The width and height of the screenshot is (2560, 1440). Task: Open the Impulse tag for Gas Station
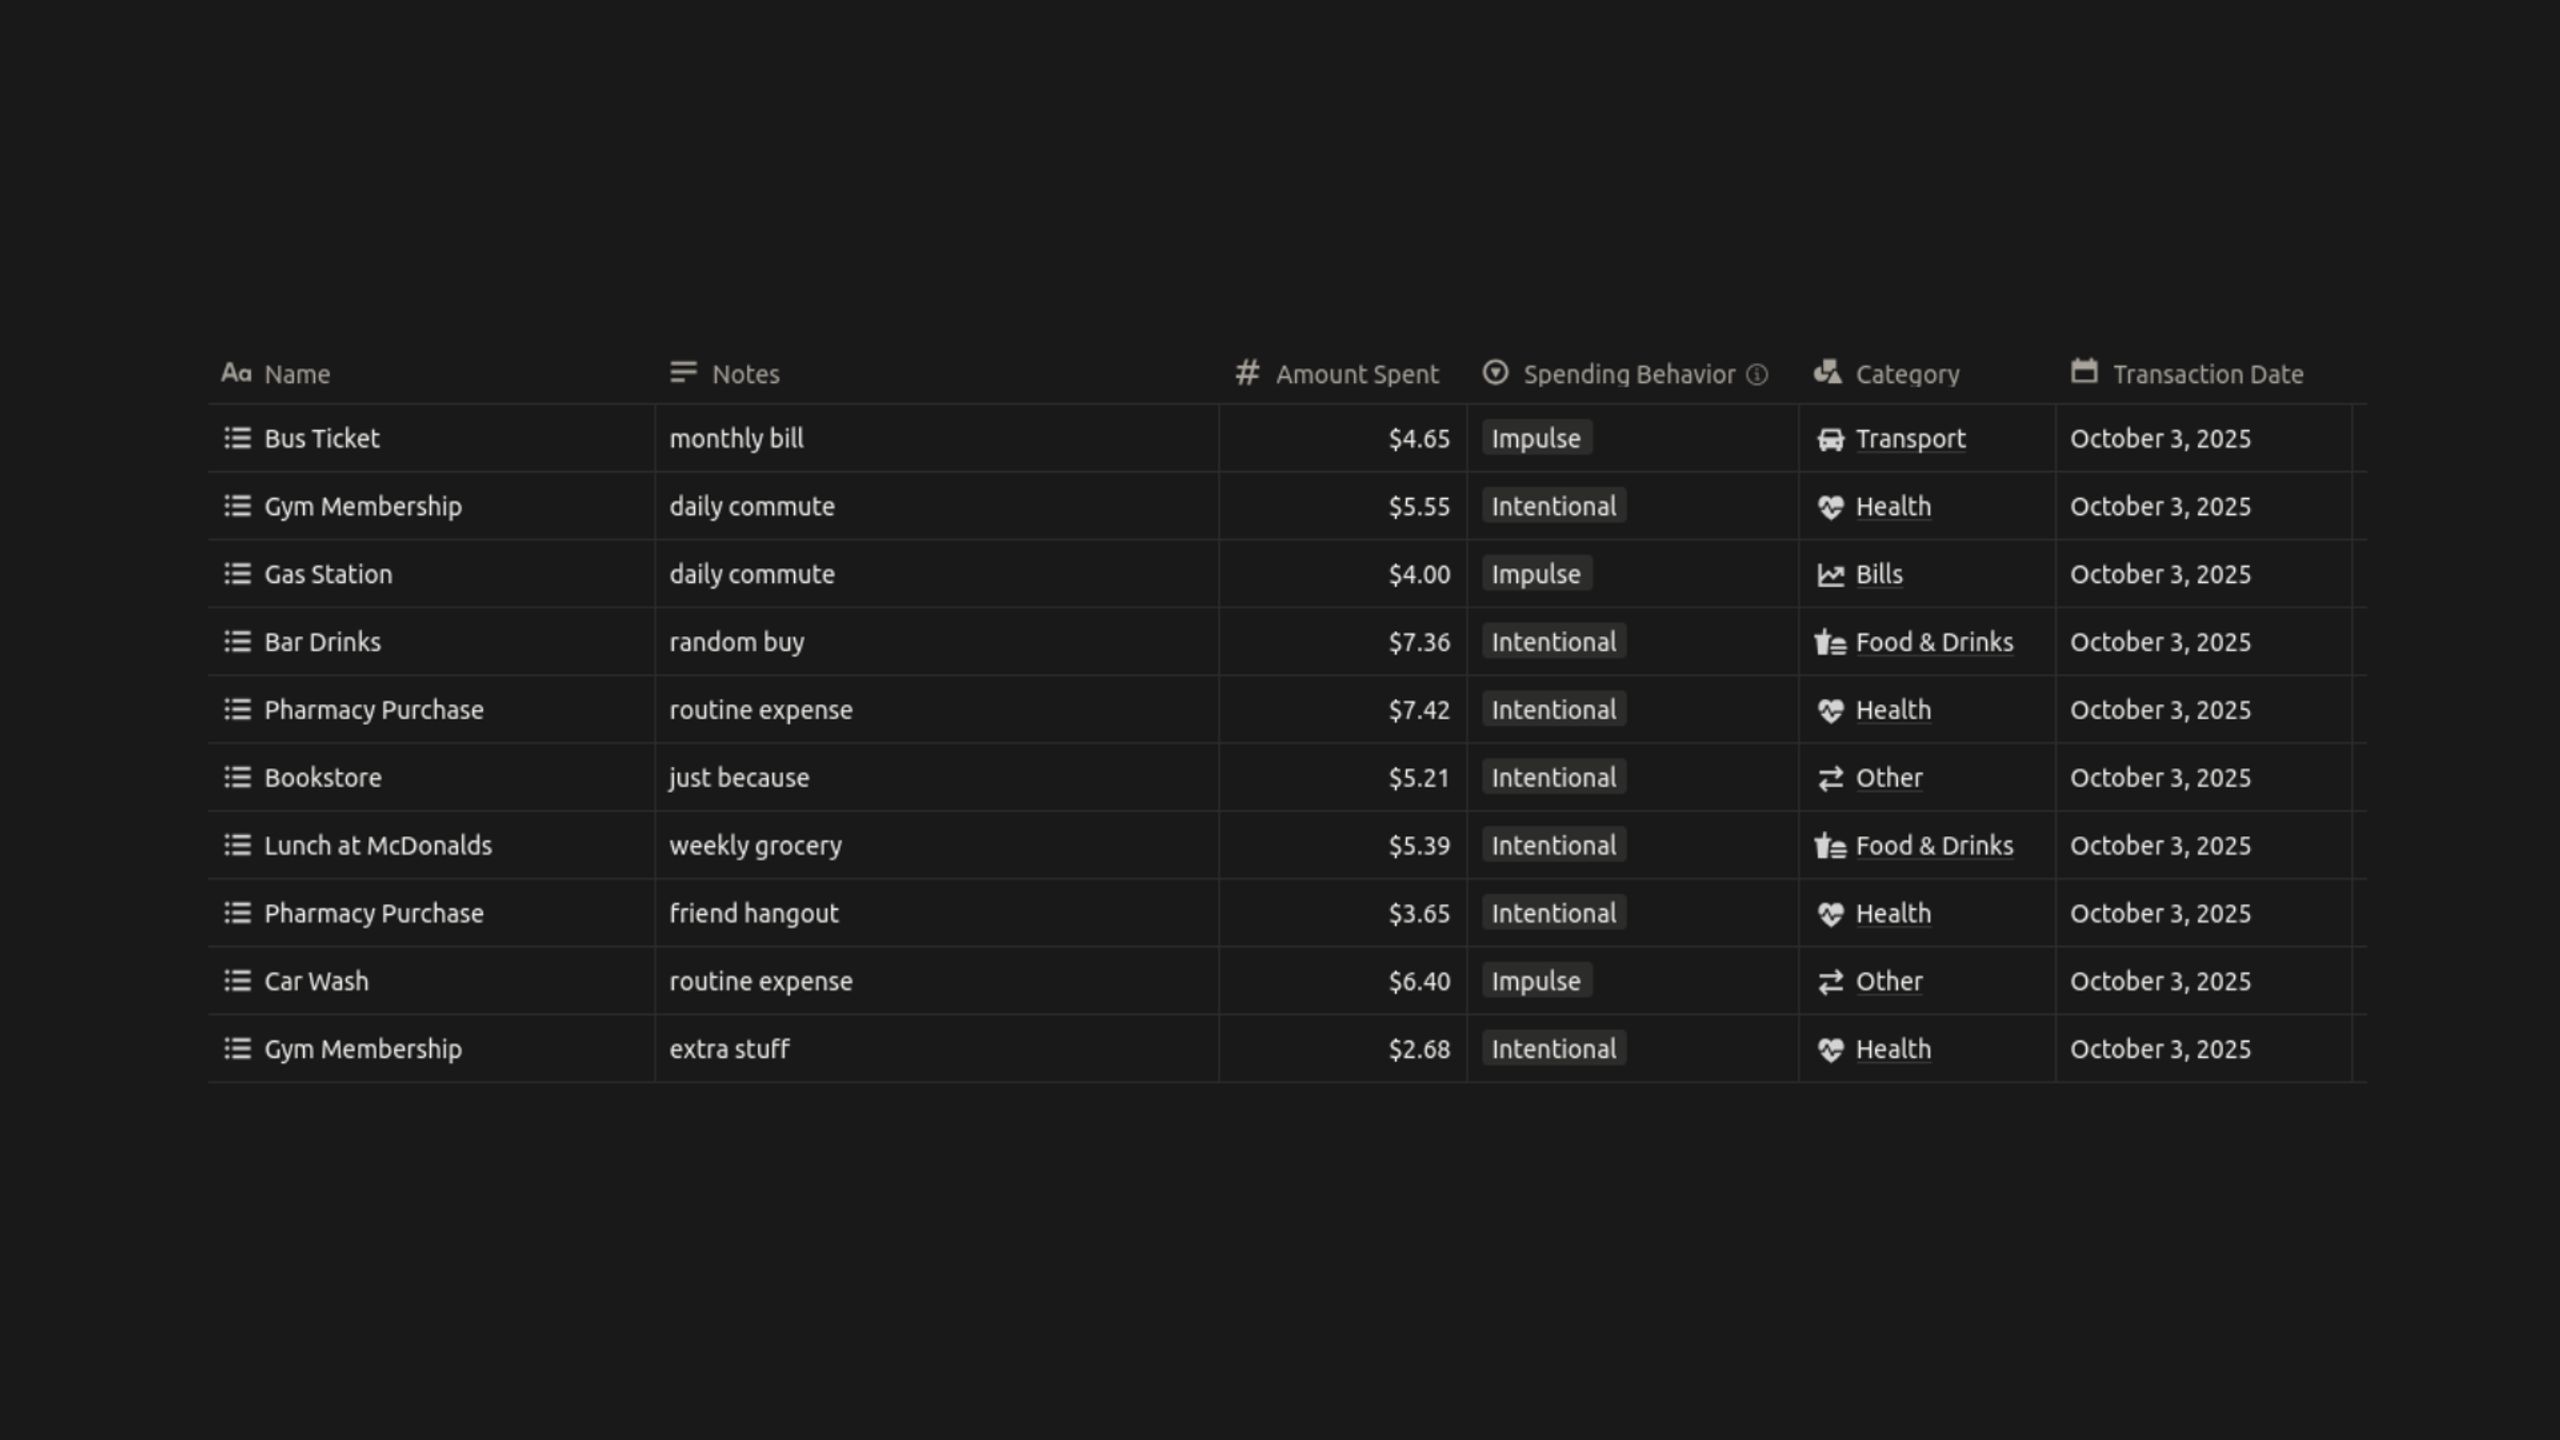pyautogui.click(x=1537, y=574)
